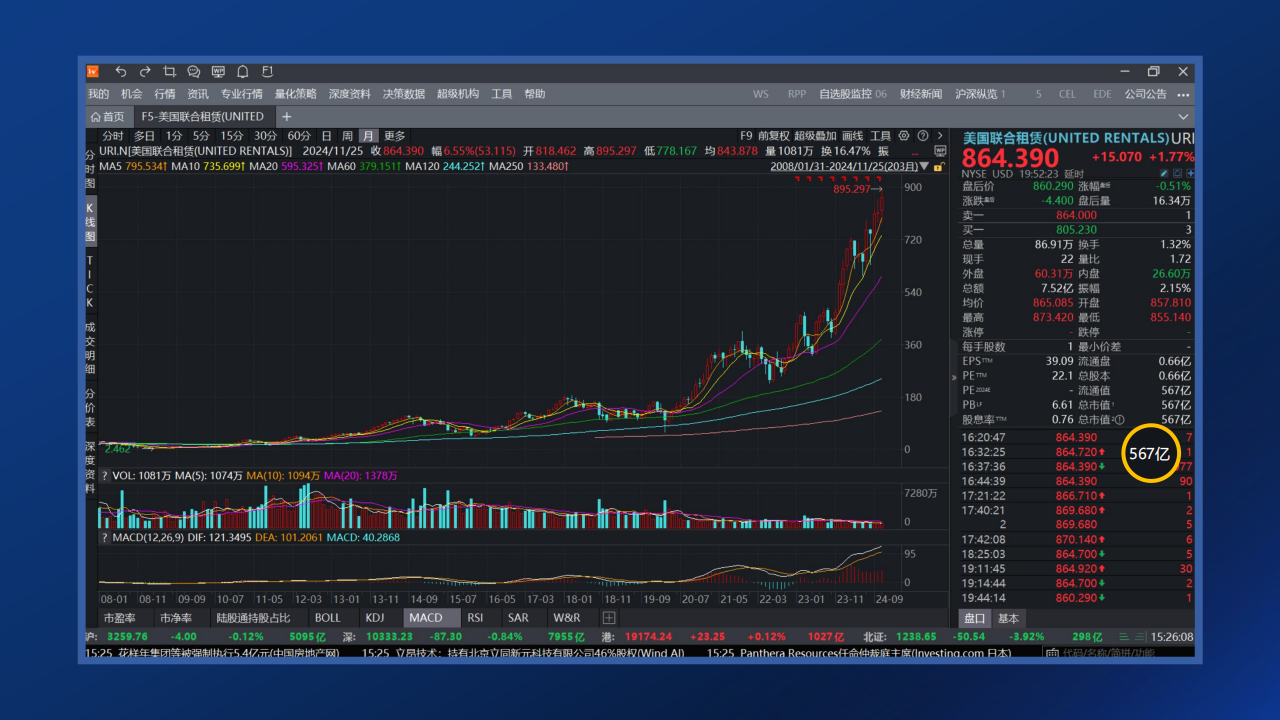1280x720 pixels.
Task: Click the home icon on 首页 tab
Action: pyautogui.click(x=94, y=117)
